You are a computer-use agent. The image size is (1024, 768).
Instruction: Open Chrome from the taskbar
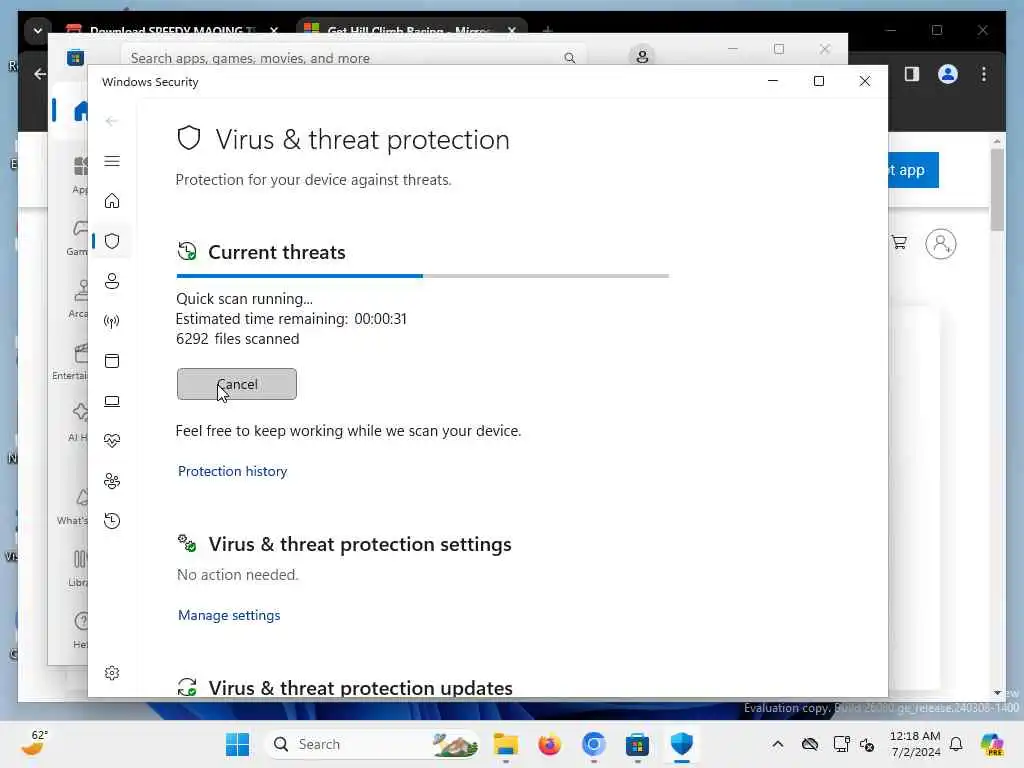[x=593, y=744]
